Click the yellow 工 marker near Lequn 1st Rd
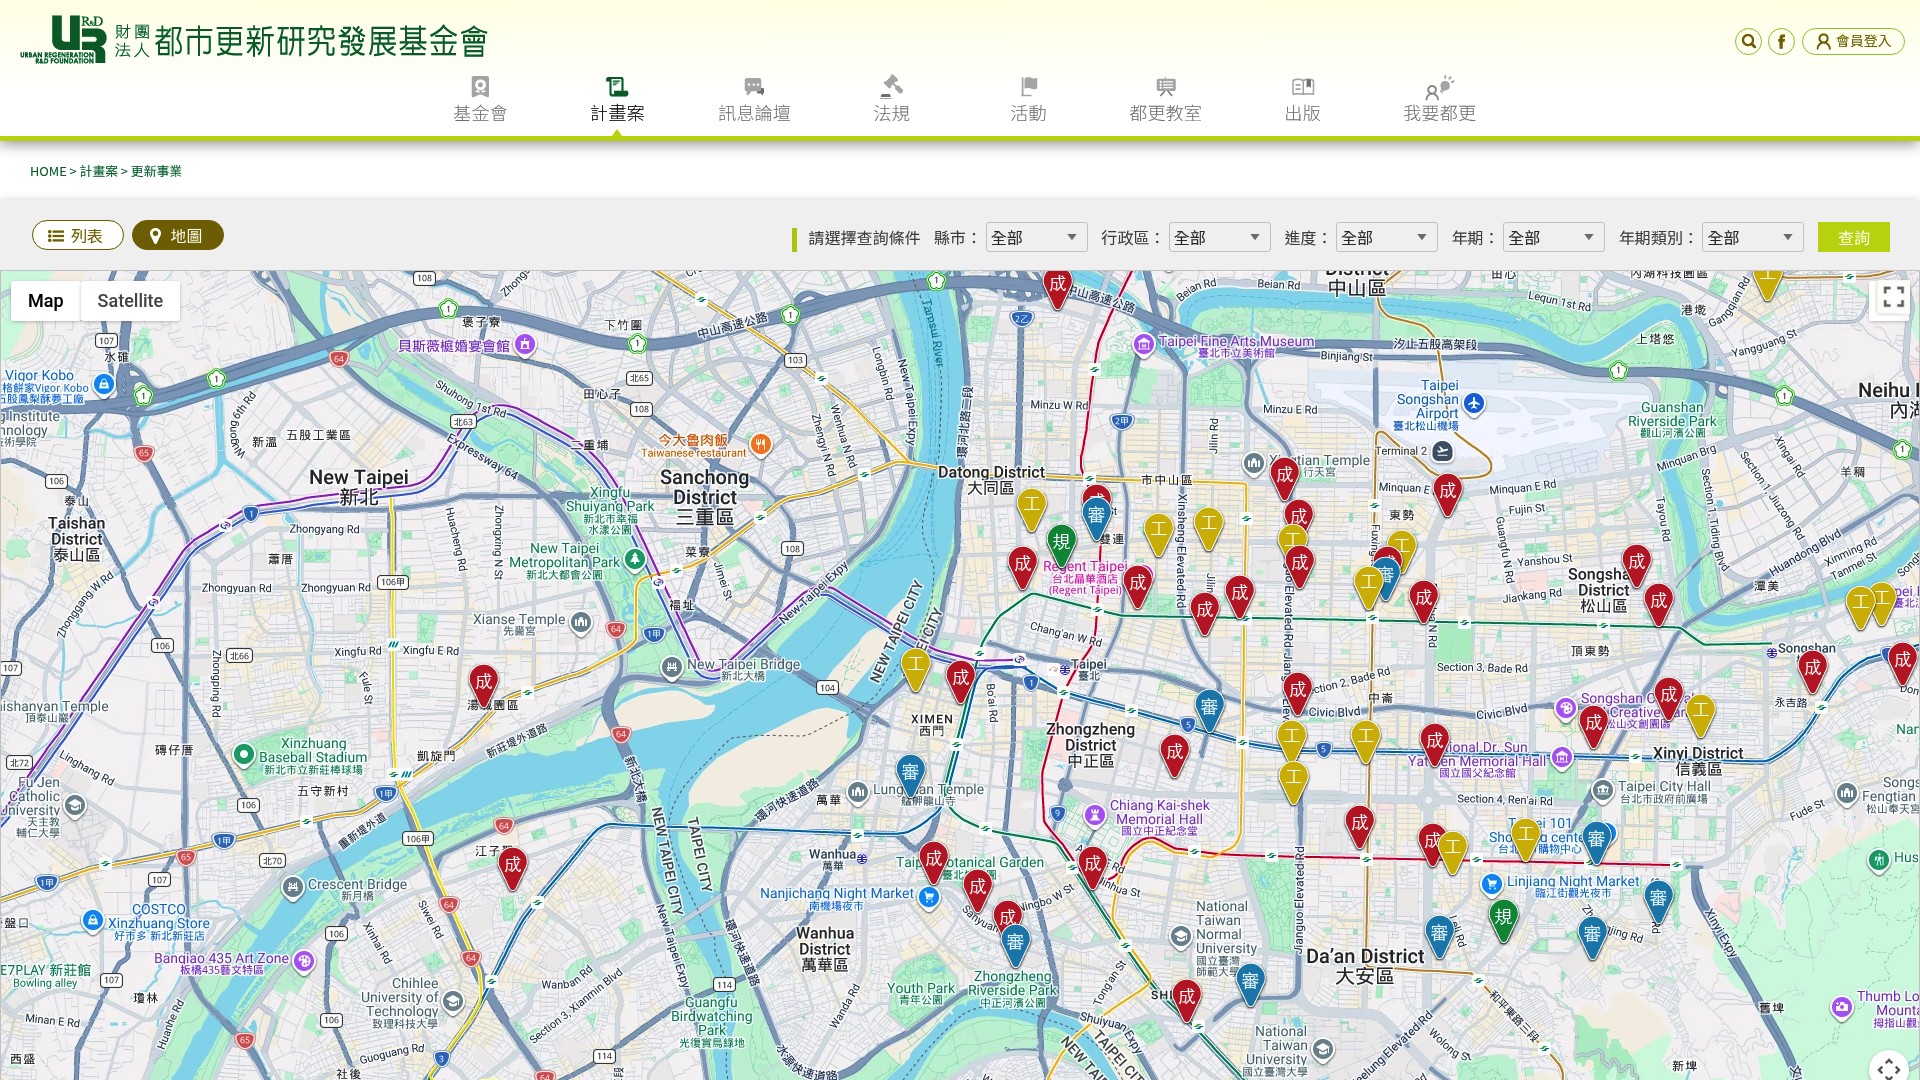Screen dimensions: 1920x1080 [1767, 283]
